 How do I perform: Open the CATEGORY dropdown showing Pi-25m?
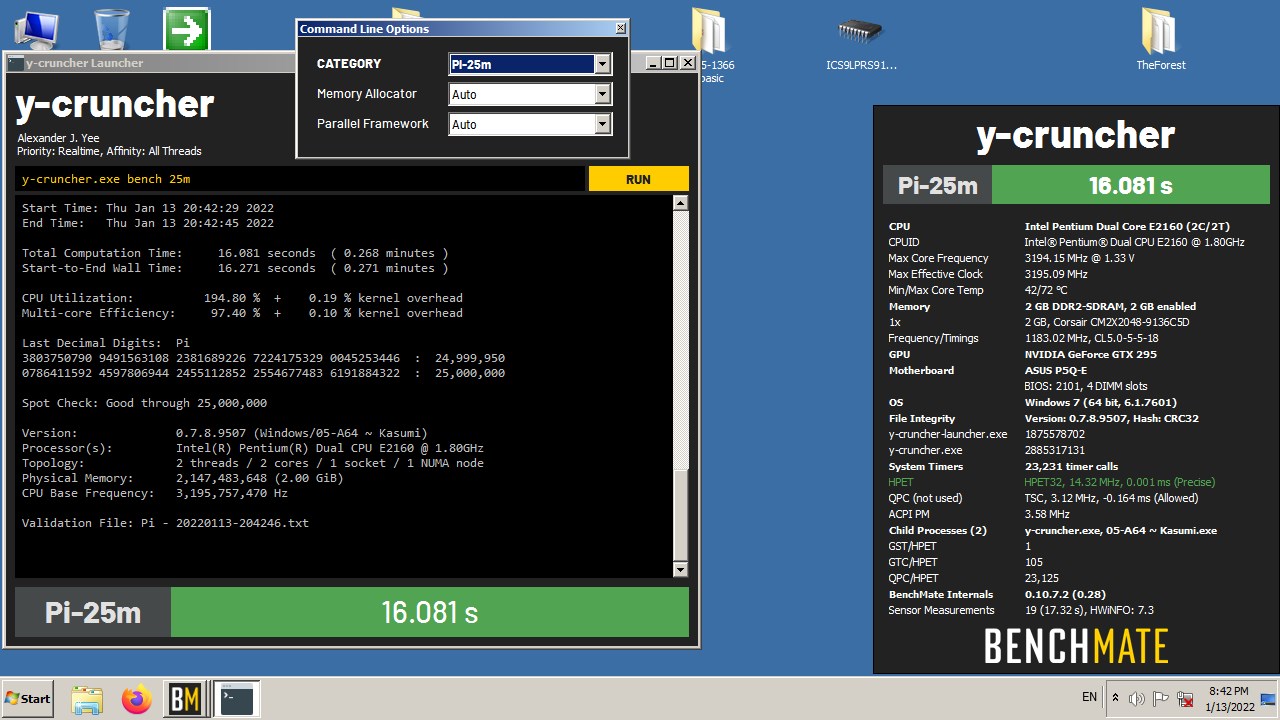529,64
